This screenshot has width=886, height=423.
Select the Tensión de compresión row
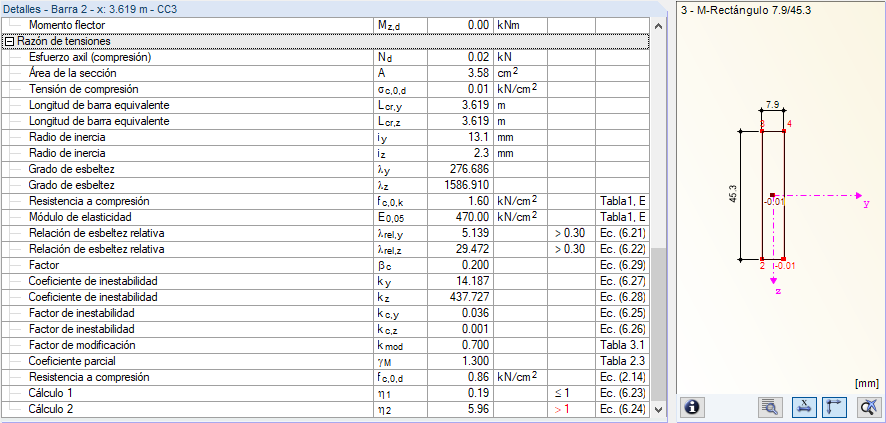(x=325, y=89)
